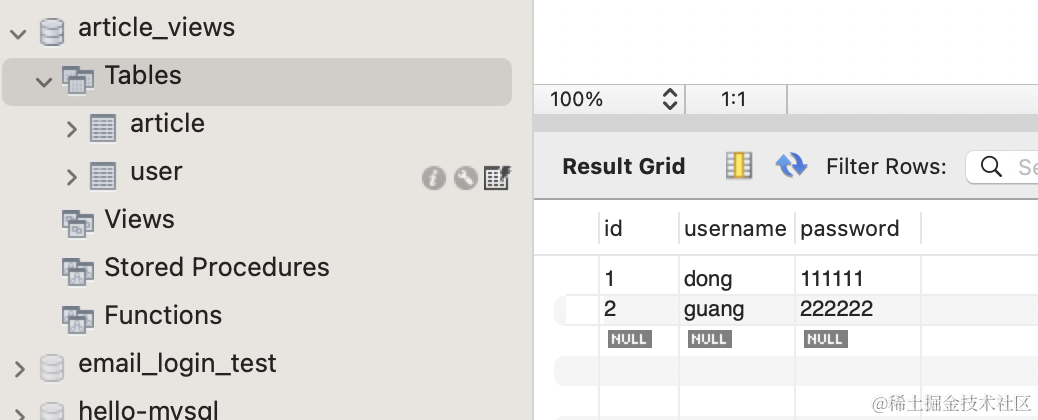The width and height of the screenshot is (1038, 420).
Task: Click the info icon on user table
Action: coord(433,178)
